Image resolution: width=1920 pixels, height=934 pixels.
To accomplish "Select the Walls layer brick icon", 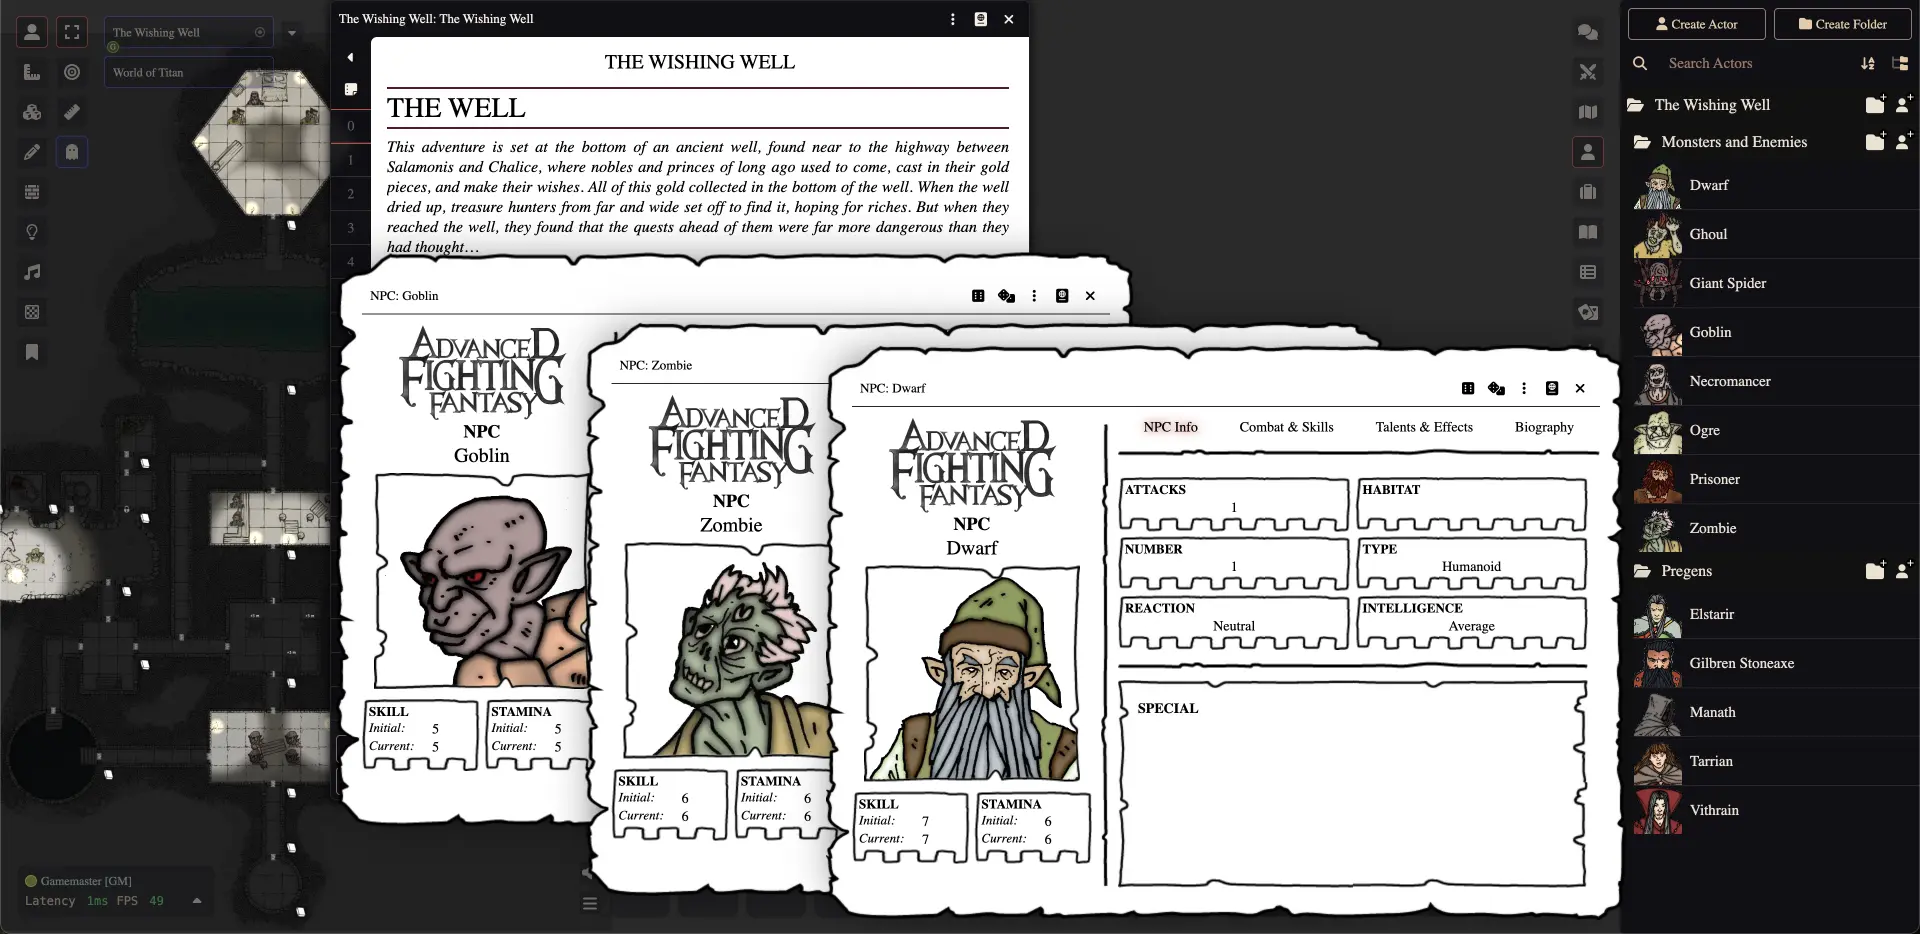I will pyautogui.click(x=32, y=192).
